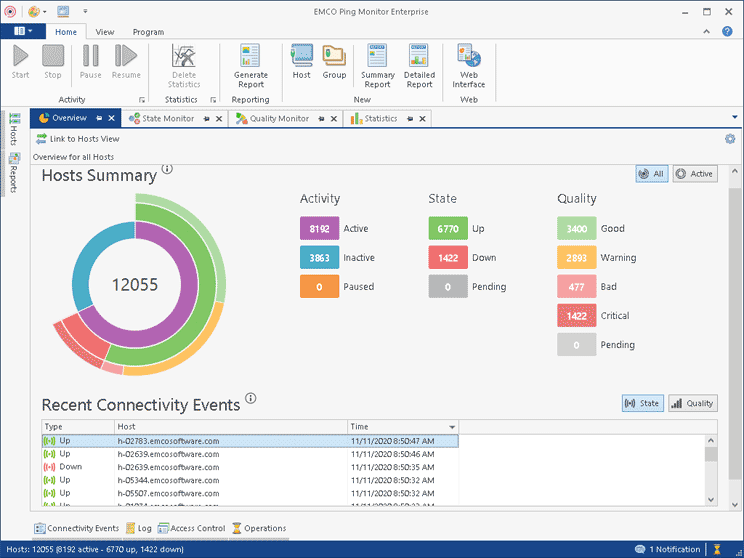Click Link to Hosts View
744x558 pixels.
[x=78, y=139]
